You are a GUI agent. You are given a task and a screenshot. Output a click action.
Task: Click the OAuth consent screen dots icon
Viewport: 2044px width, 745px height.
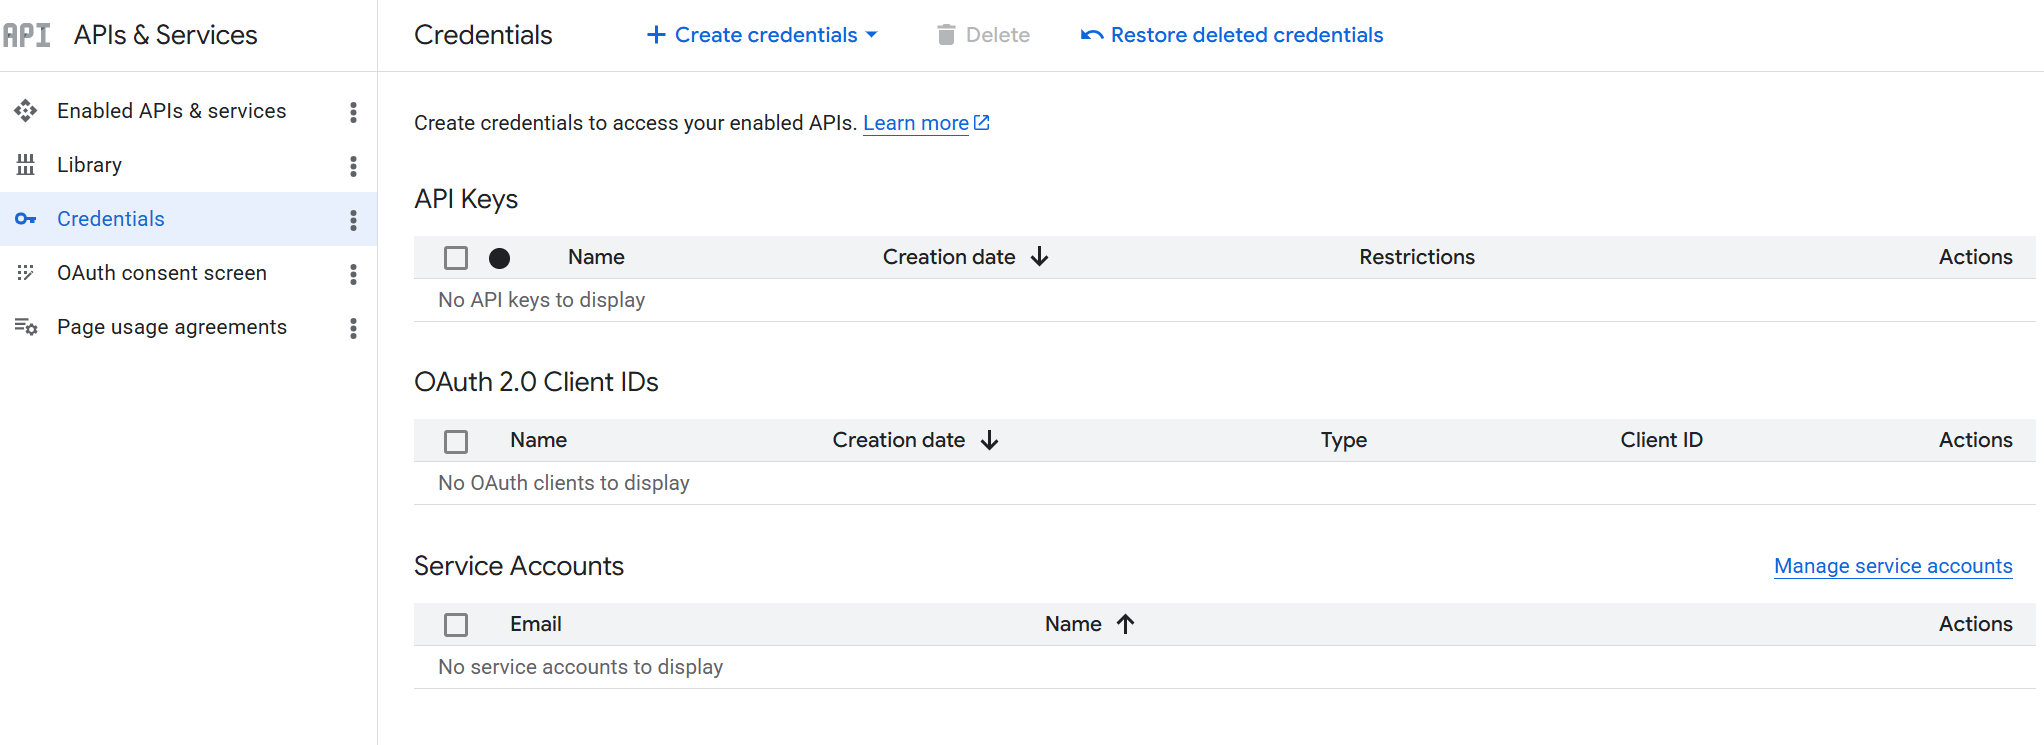[x=26, y=273]
